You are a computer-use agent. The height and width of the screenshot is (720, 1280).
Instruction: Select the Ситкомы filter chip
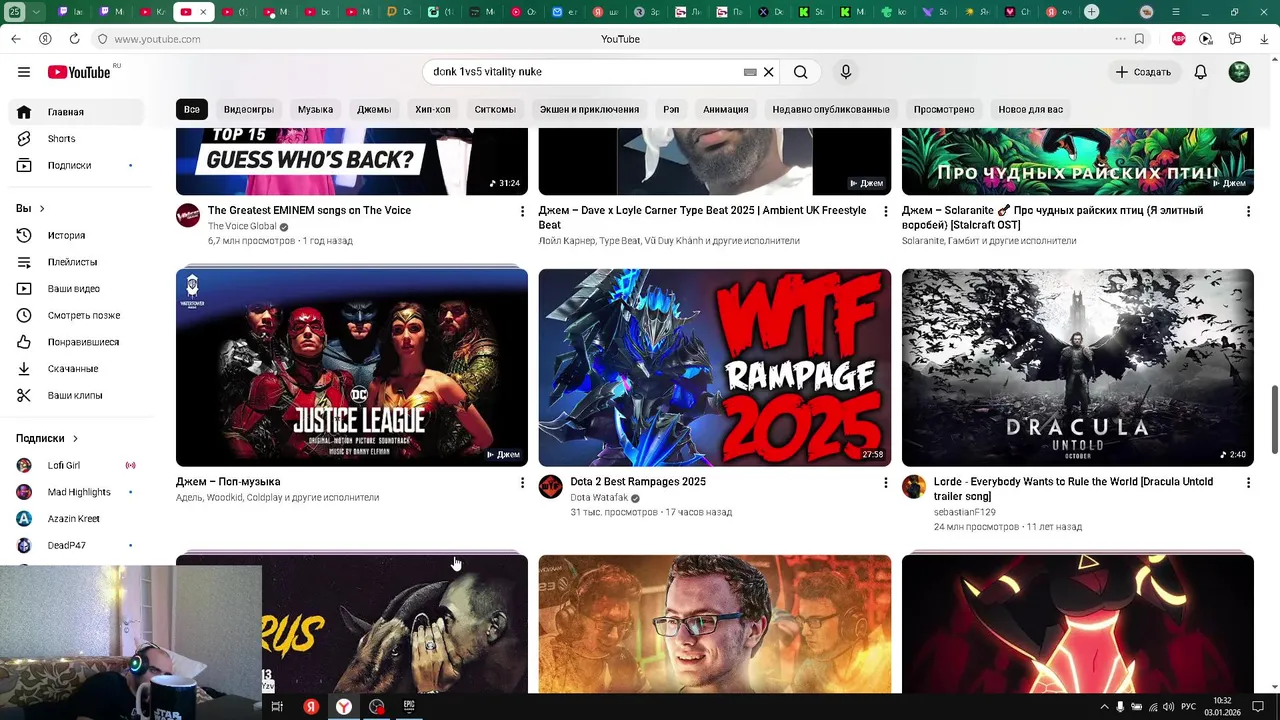click(x=495, y=109)
